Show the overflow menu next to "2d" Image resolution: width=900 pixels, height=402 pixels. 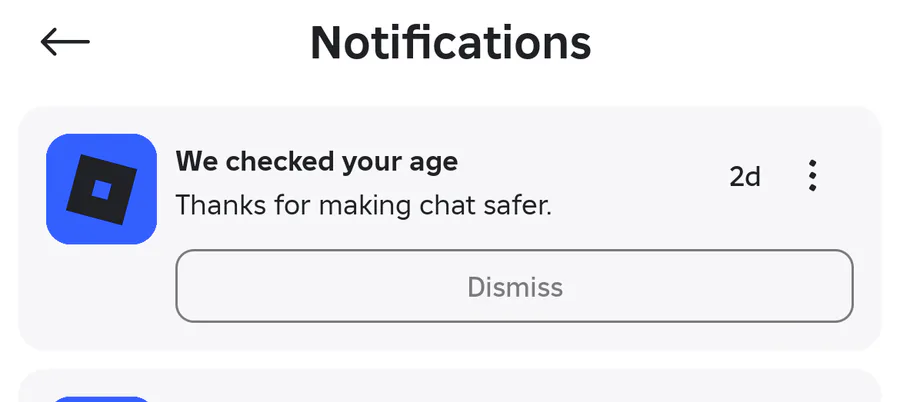point(812,176)
